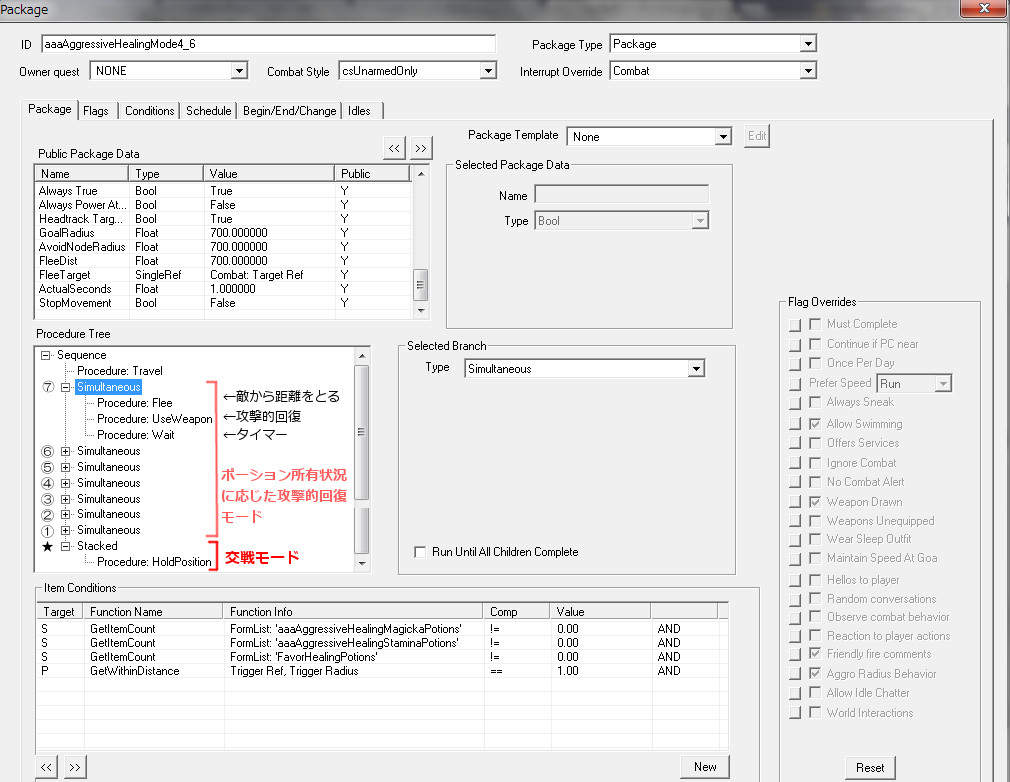
Task: Click the Function Name column header
Action: point(154,612)
